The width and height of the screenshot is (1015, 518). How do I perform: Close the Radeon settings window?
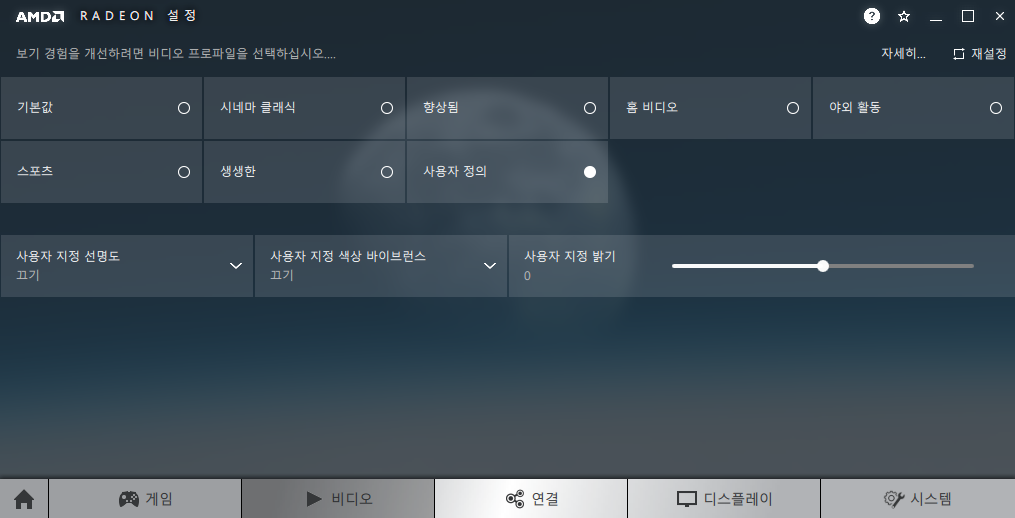tap(999, 17)
